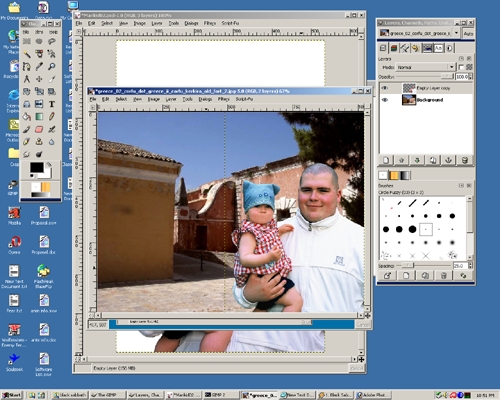
Task: Click the Auto button in Layers dialog
Action: 468,33
